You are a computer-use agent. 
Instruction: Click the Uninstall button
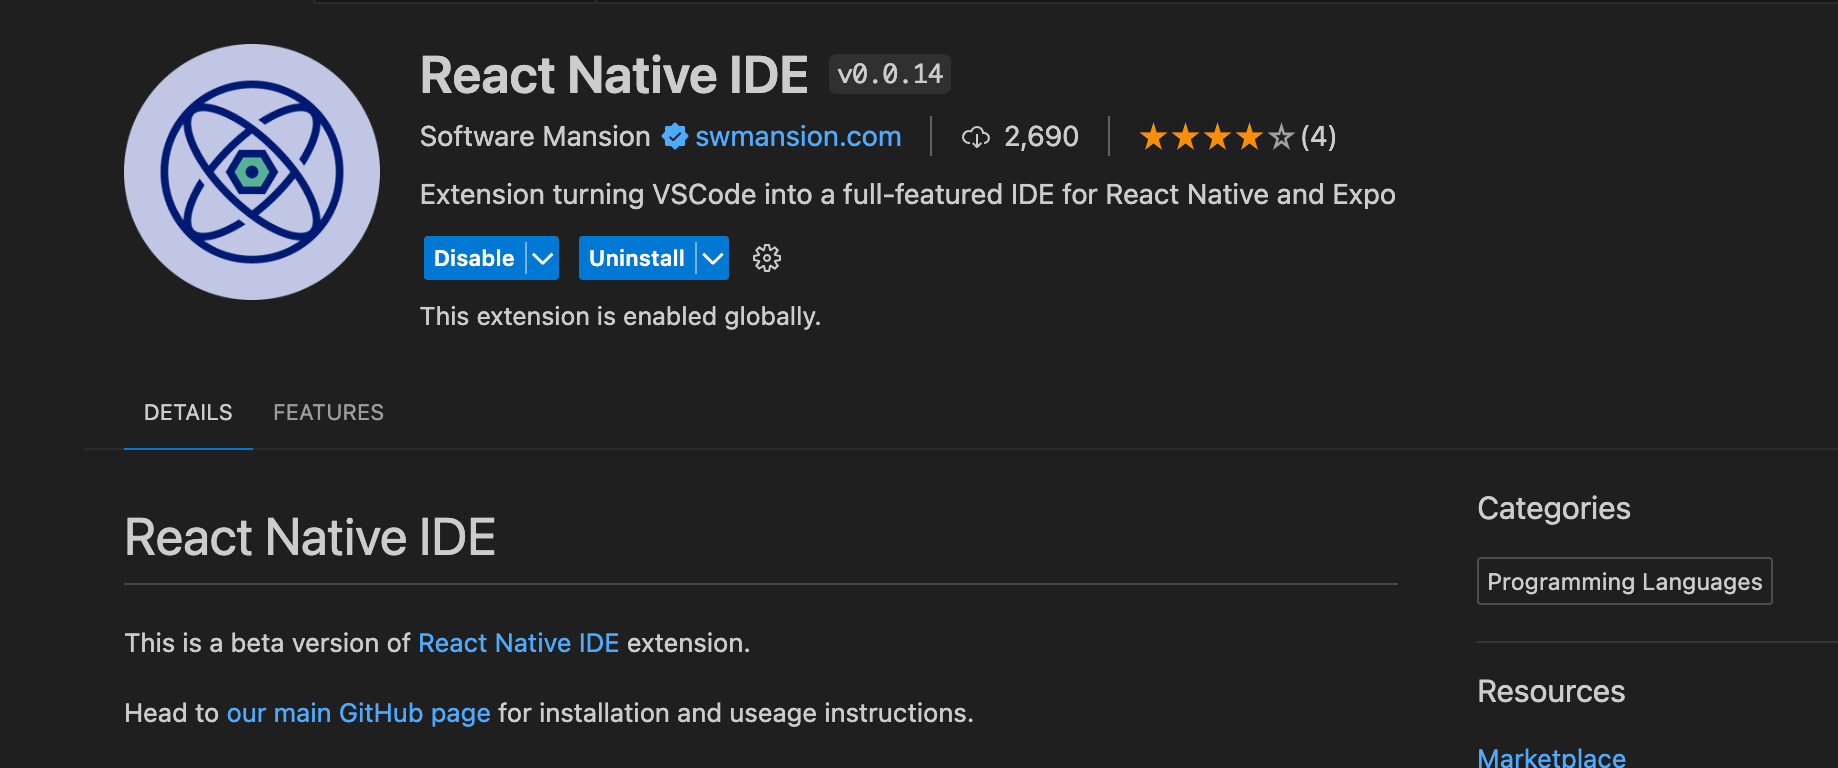pos(636,258)
